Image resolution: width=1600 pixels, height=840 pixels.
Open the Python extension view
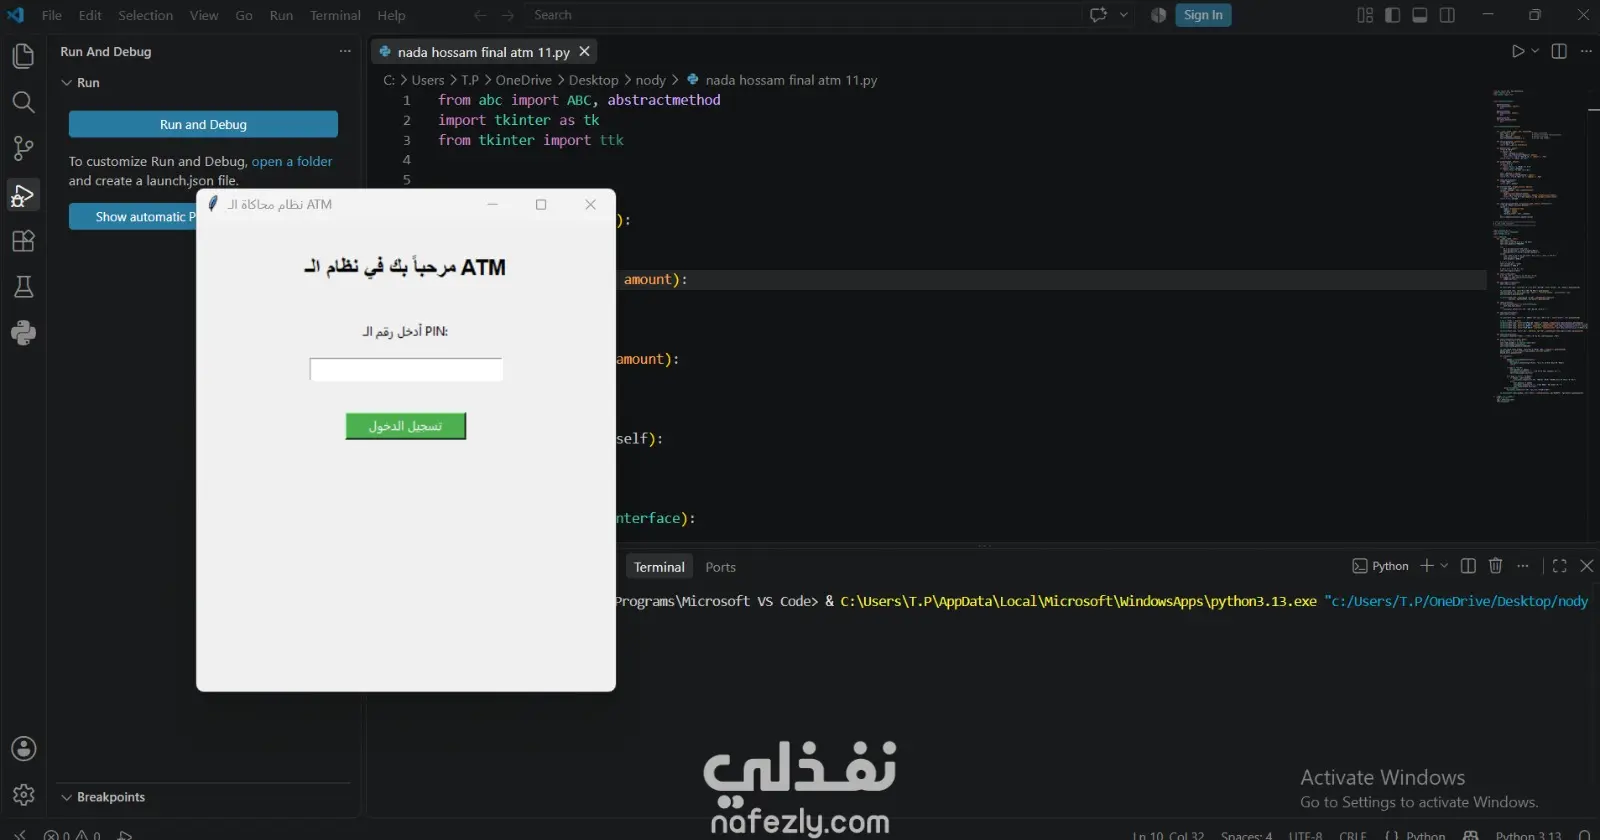click(x=23, y=333)
